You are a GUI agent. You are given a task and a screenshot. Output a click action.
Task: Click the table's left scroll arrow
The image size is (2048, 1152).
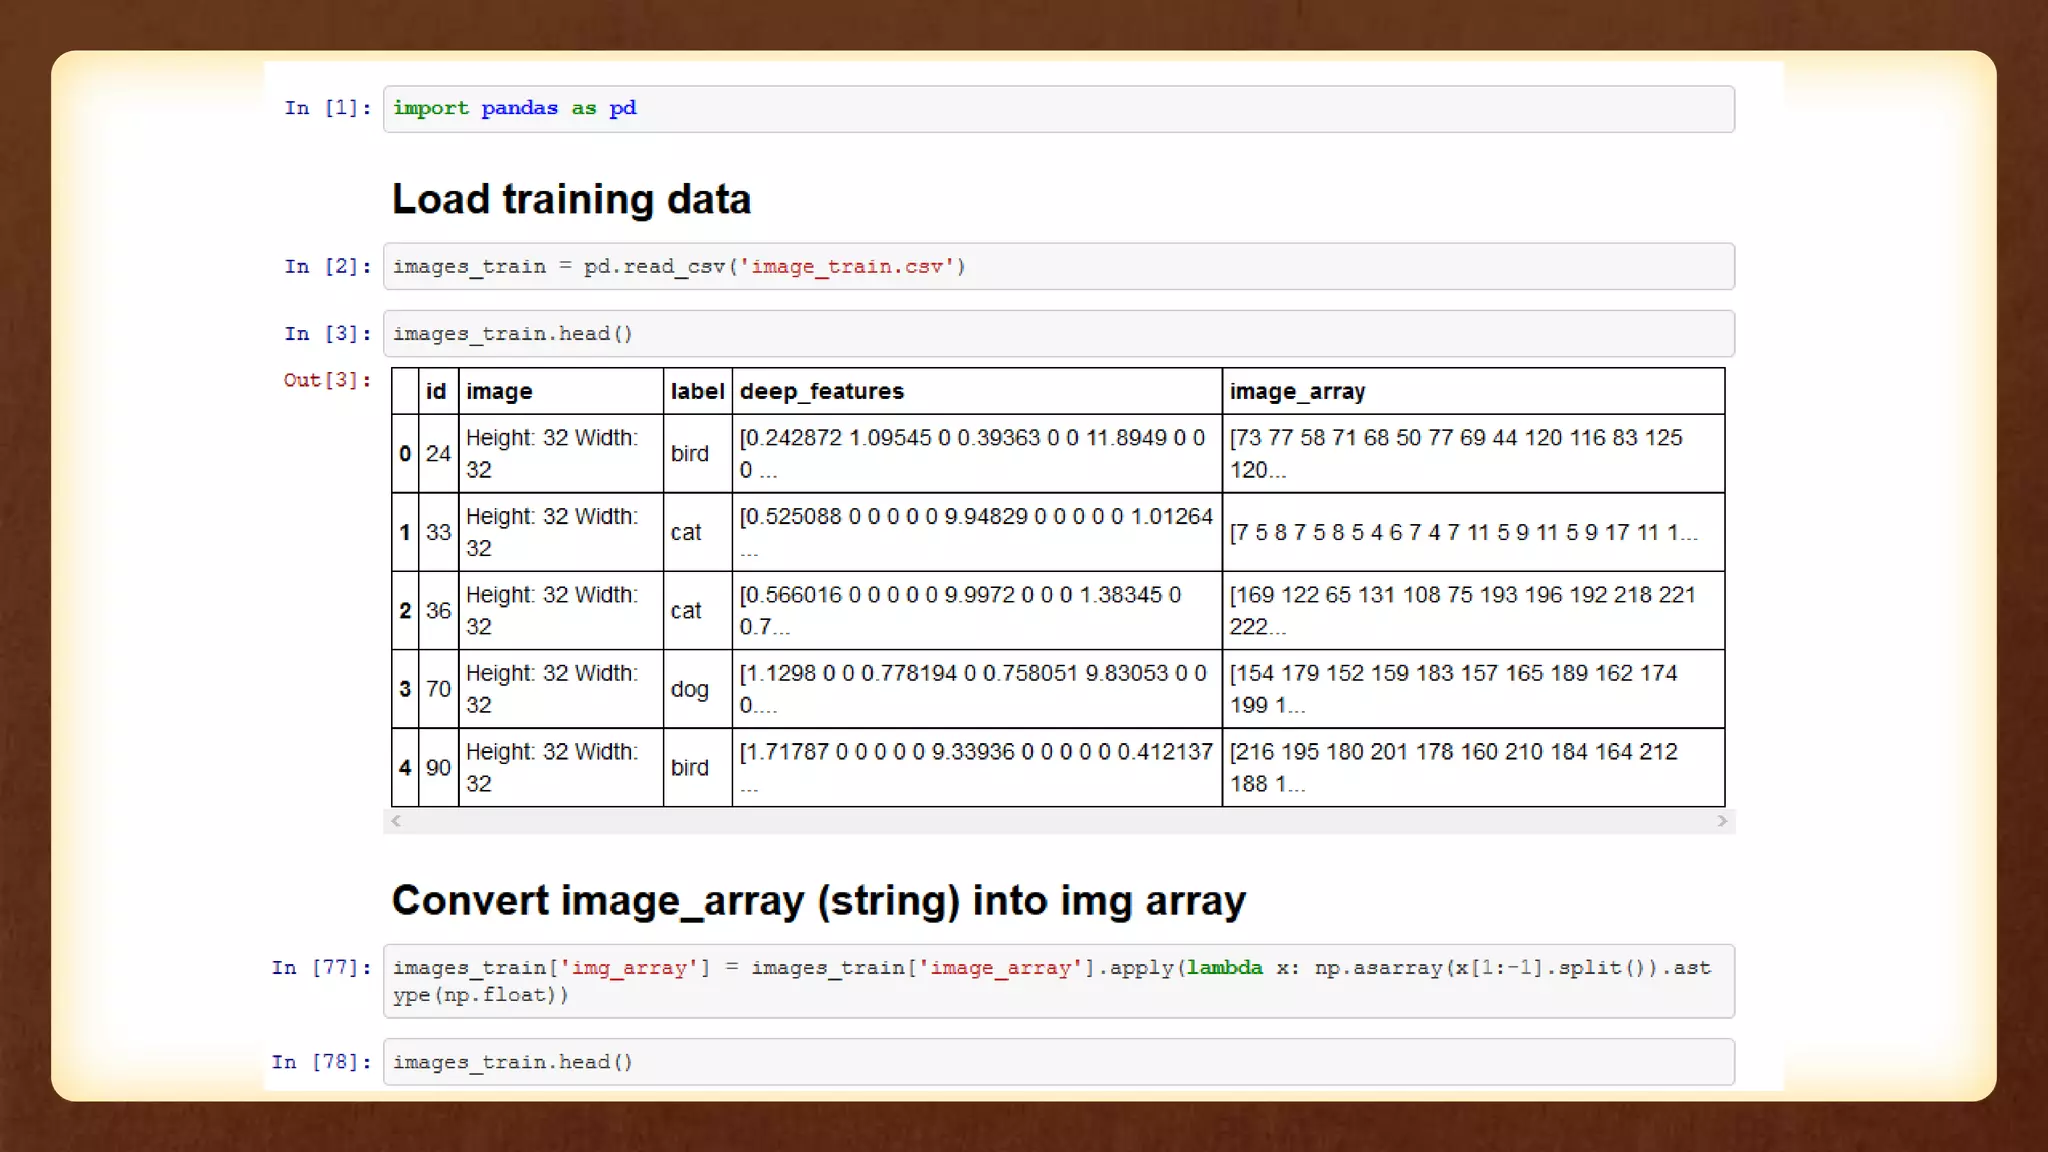click(x=396, y=821)
